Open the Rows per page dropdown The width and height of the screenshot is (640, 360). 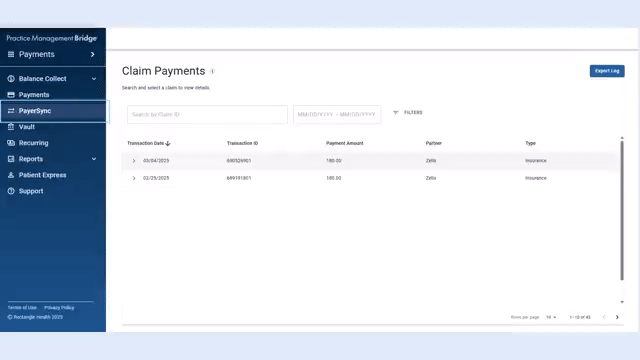(x=551, y=317)
